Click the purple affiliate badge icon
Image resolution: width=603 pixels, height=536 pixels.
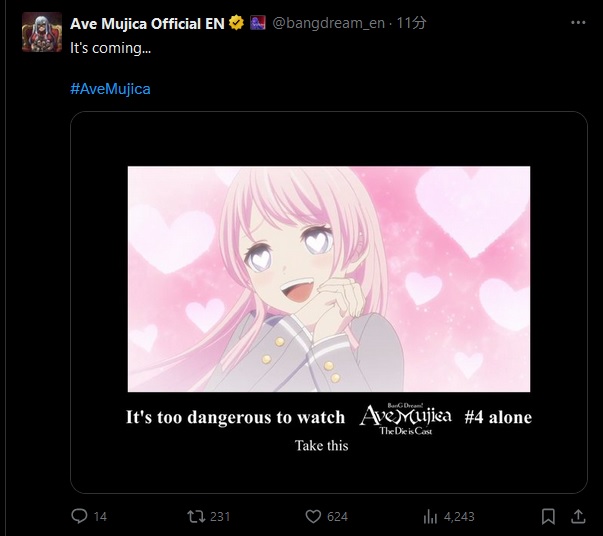tap(257, 23)
